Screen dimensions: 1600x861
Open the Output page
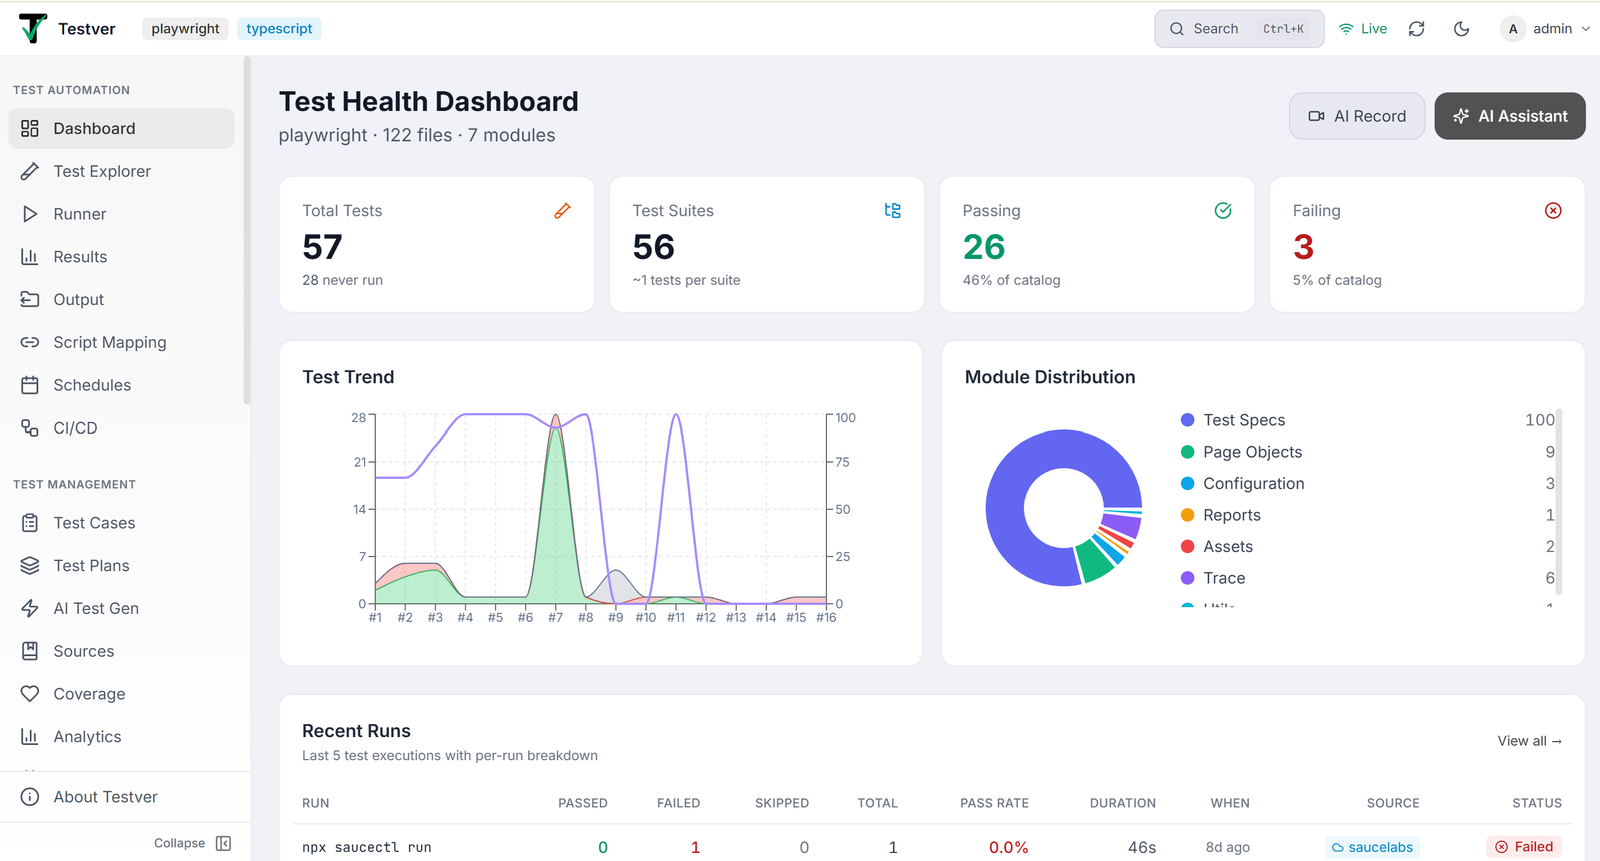pos(122,299)
